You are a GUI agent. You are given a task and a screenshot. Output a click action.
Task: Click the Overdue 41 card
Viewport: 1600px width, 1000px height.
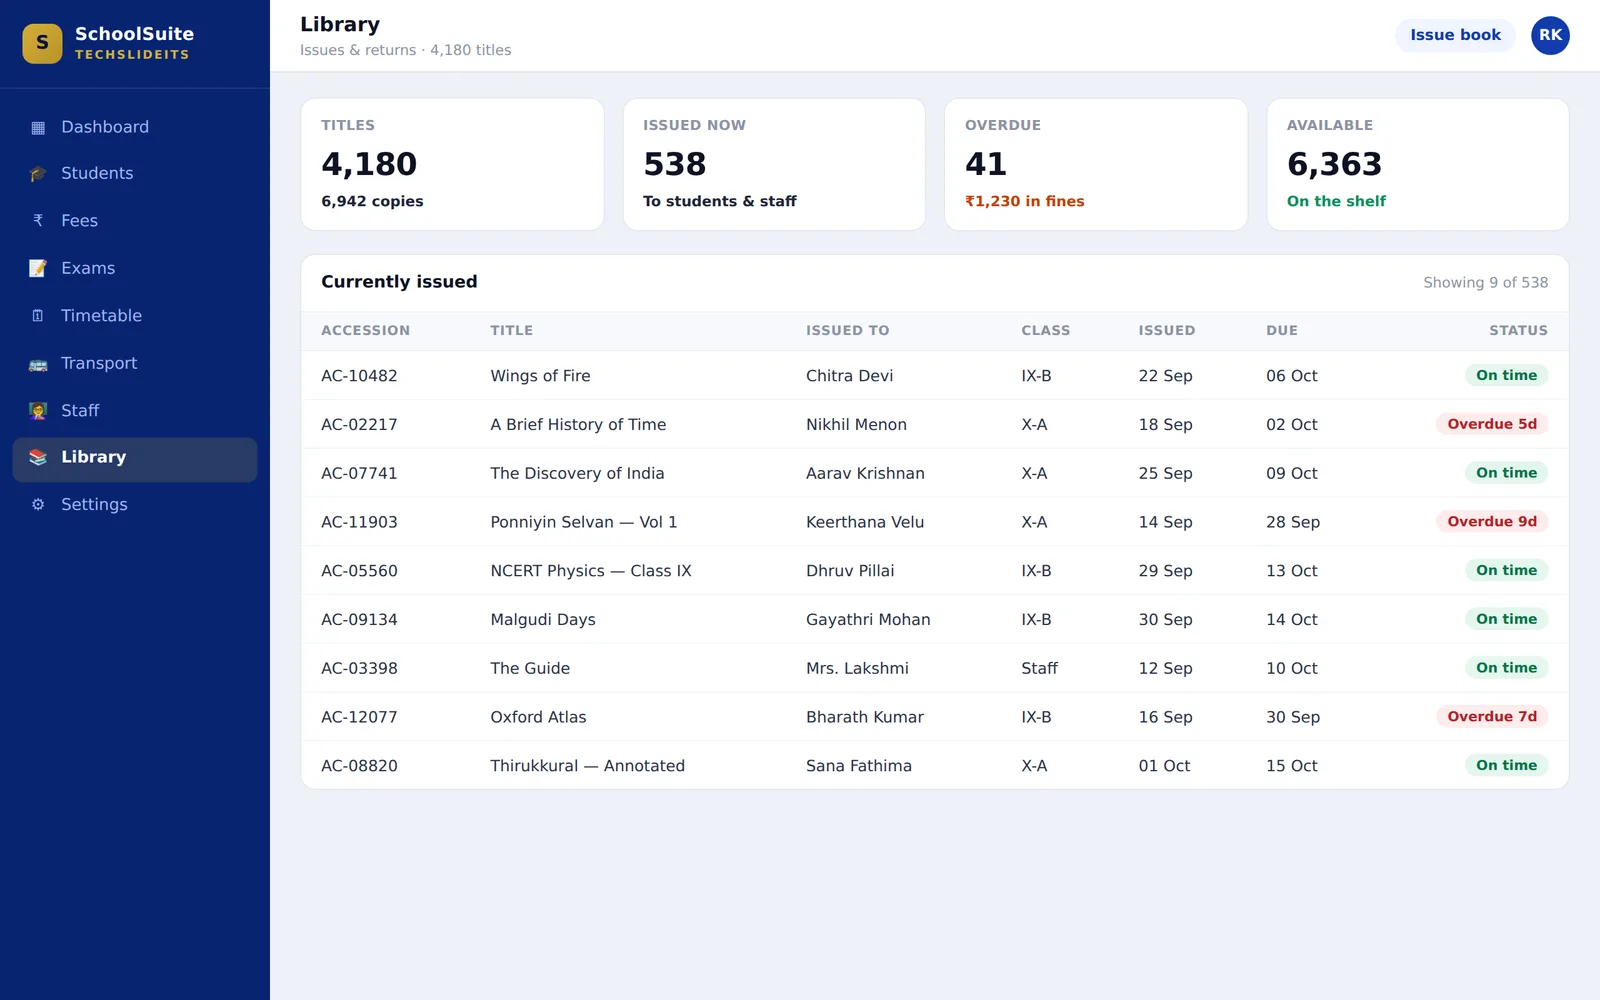1096,164
